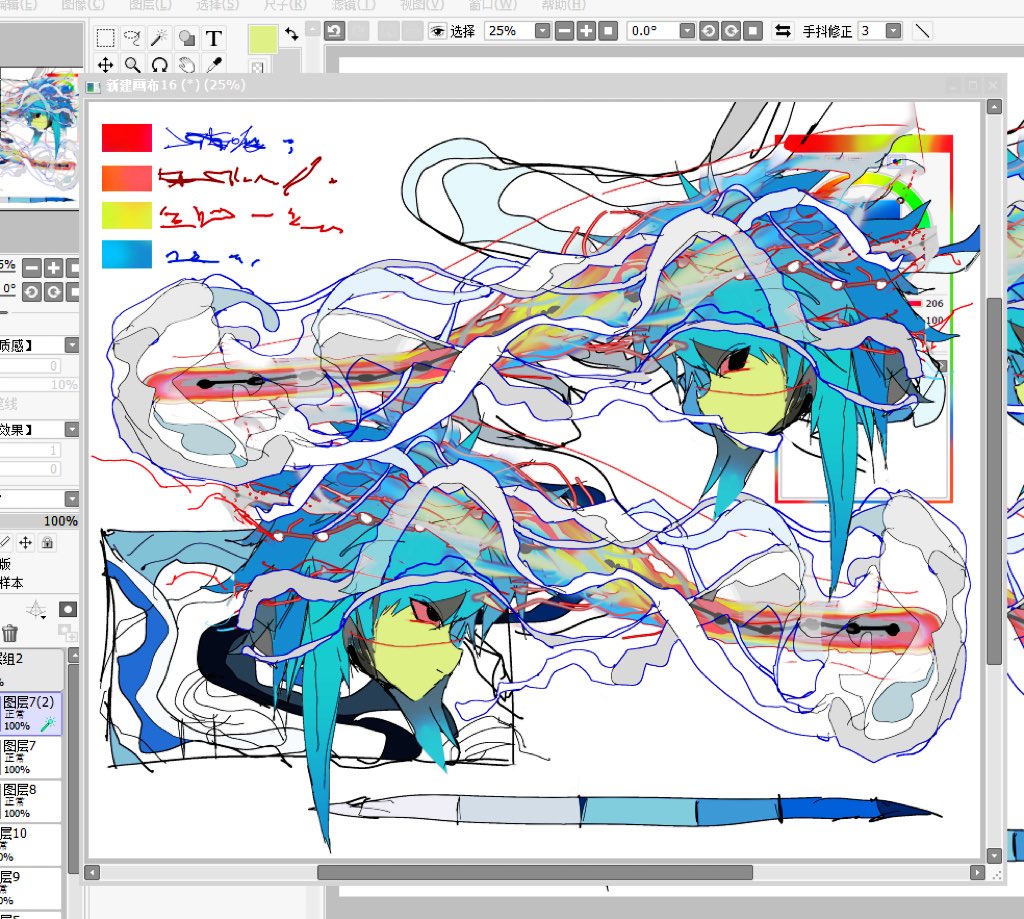Toggle selection visibility eye icon
This screenshot has width=1024, height=919.
pyautogui.click(x=437, y=31)
